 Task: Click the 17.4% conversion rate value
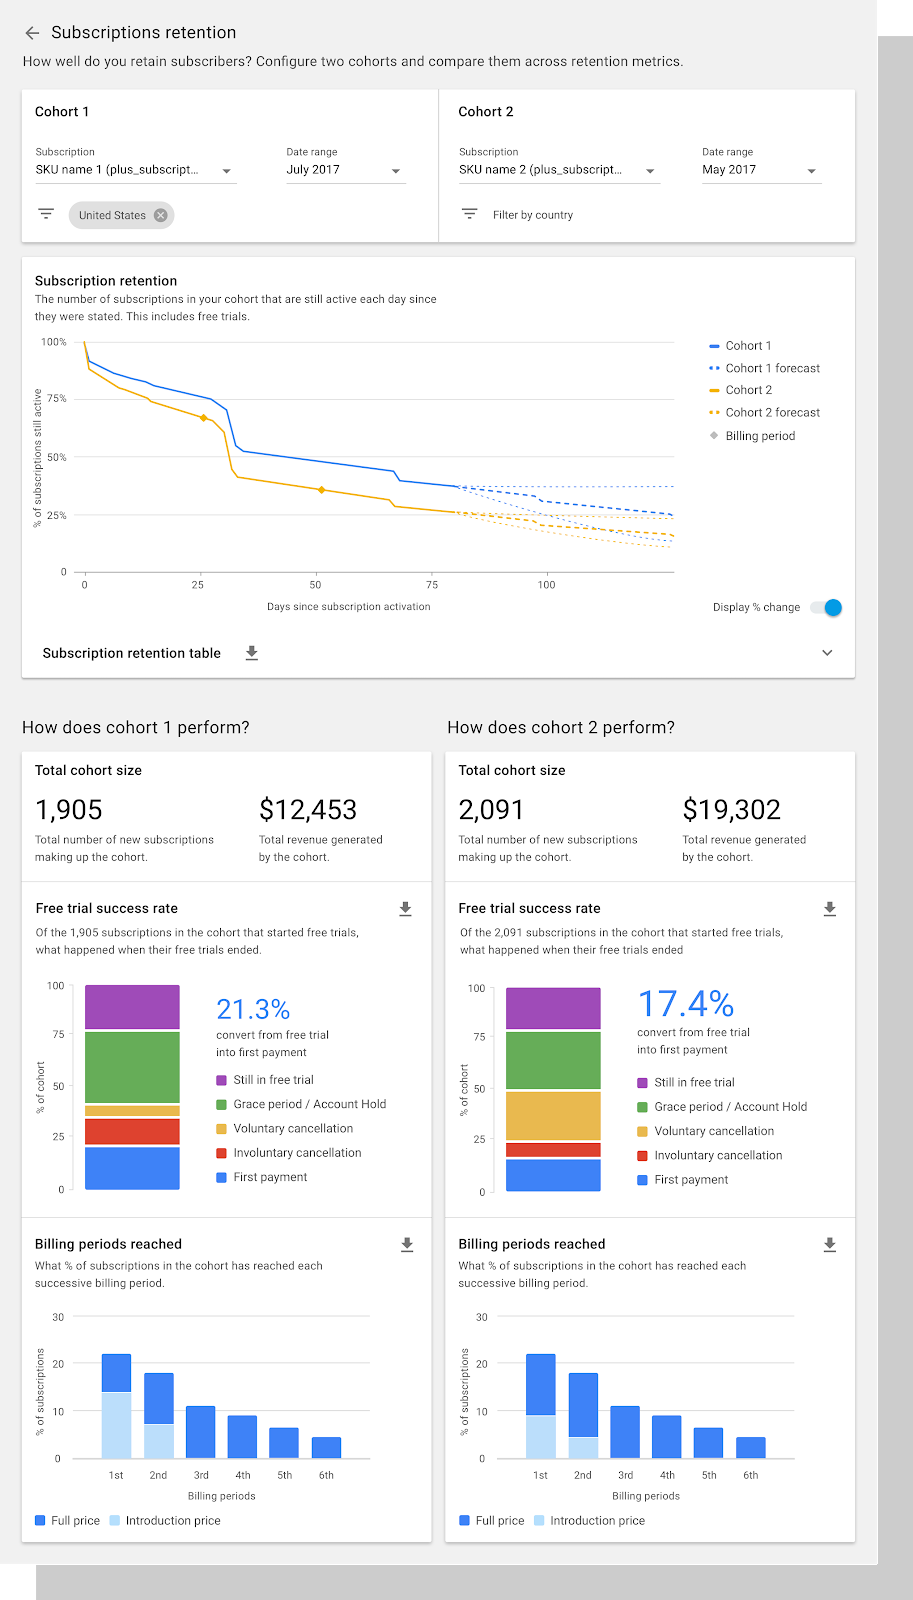click(x=686, y=1003)
